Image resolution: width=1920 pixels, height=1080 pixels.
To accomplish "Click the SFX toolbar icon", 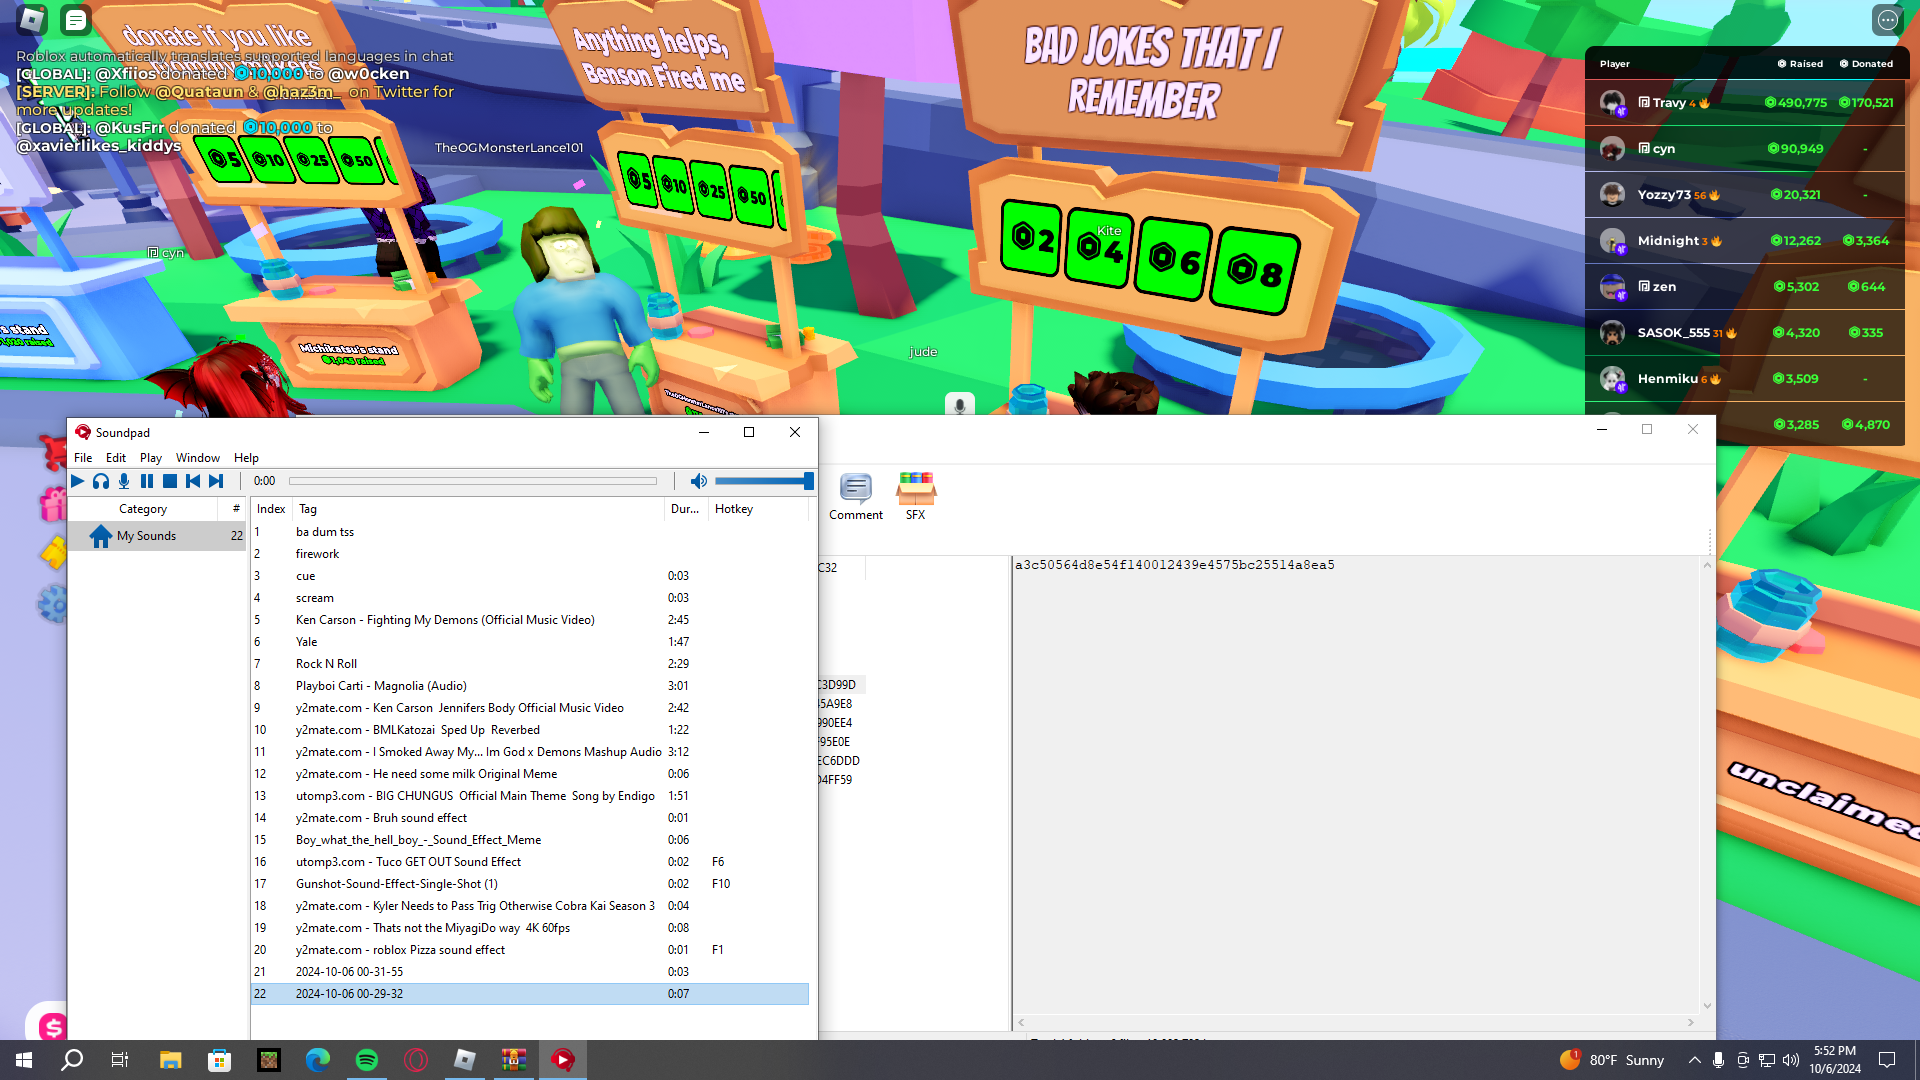I will click(x=915, y=497).
